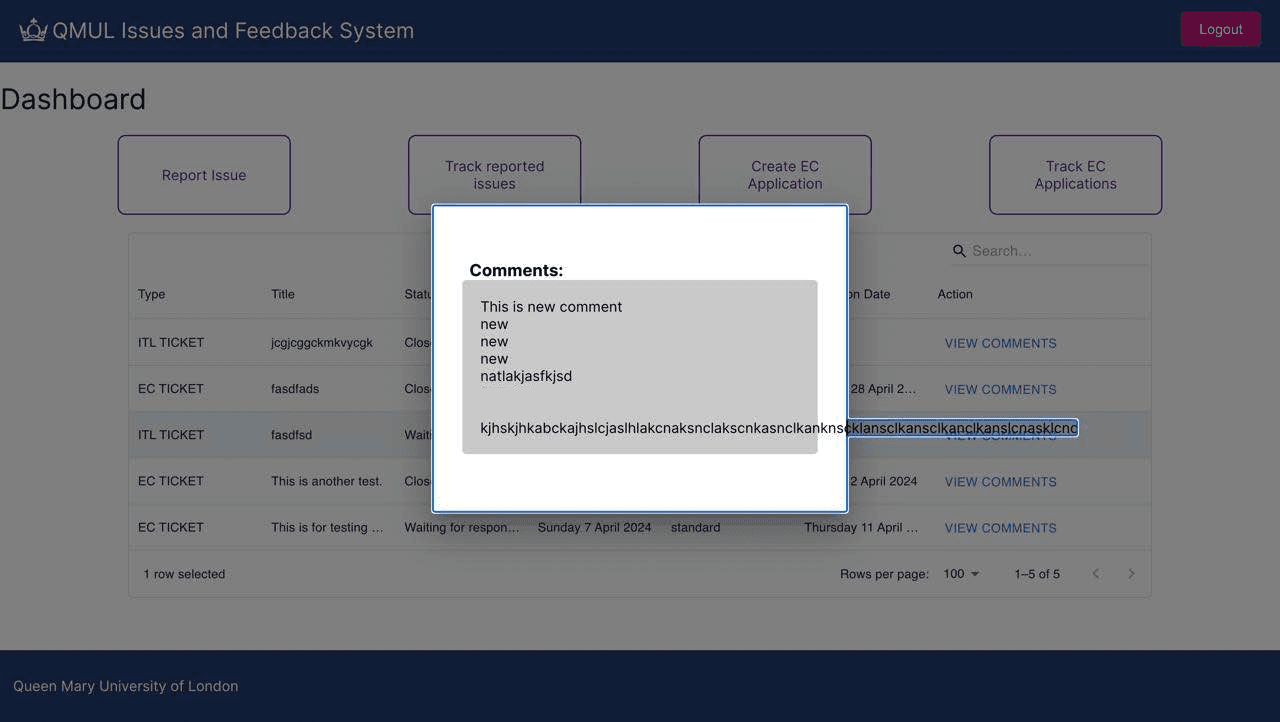
Task: Open Track EC Applications card
Action: point(1075,175)
